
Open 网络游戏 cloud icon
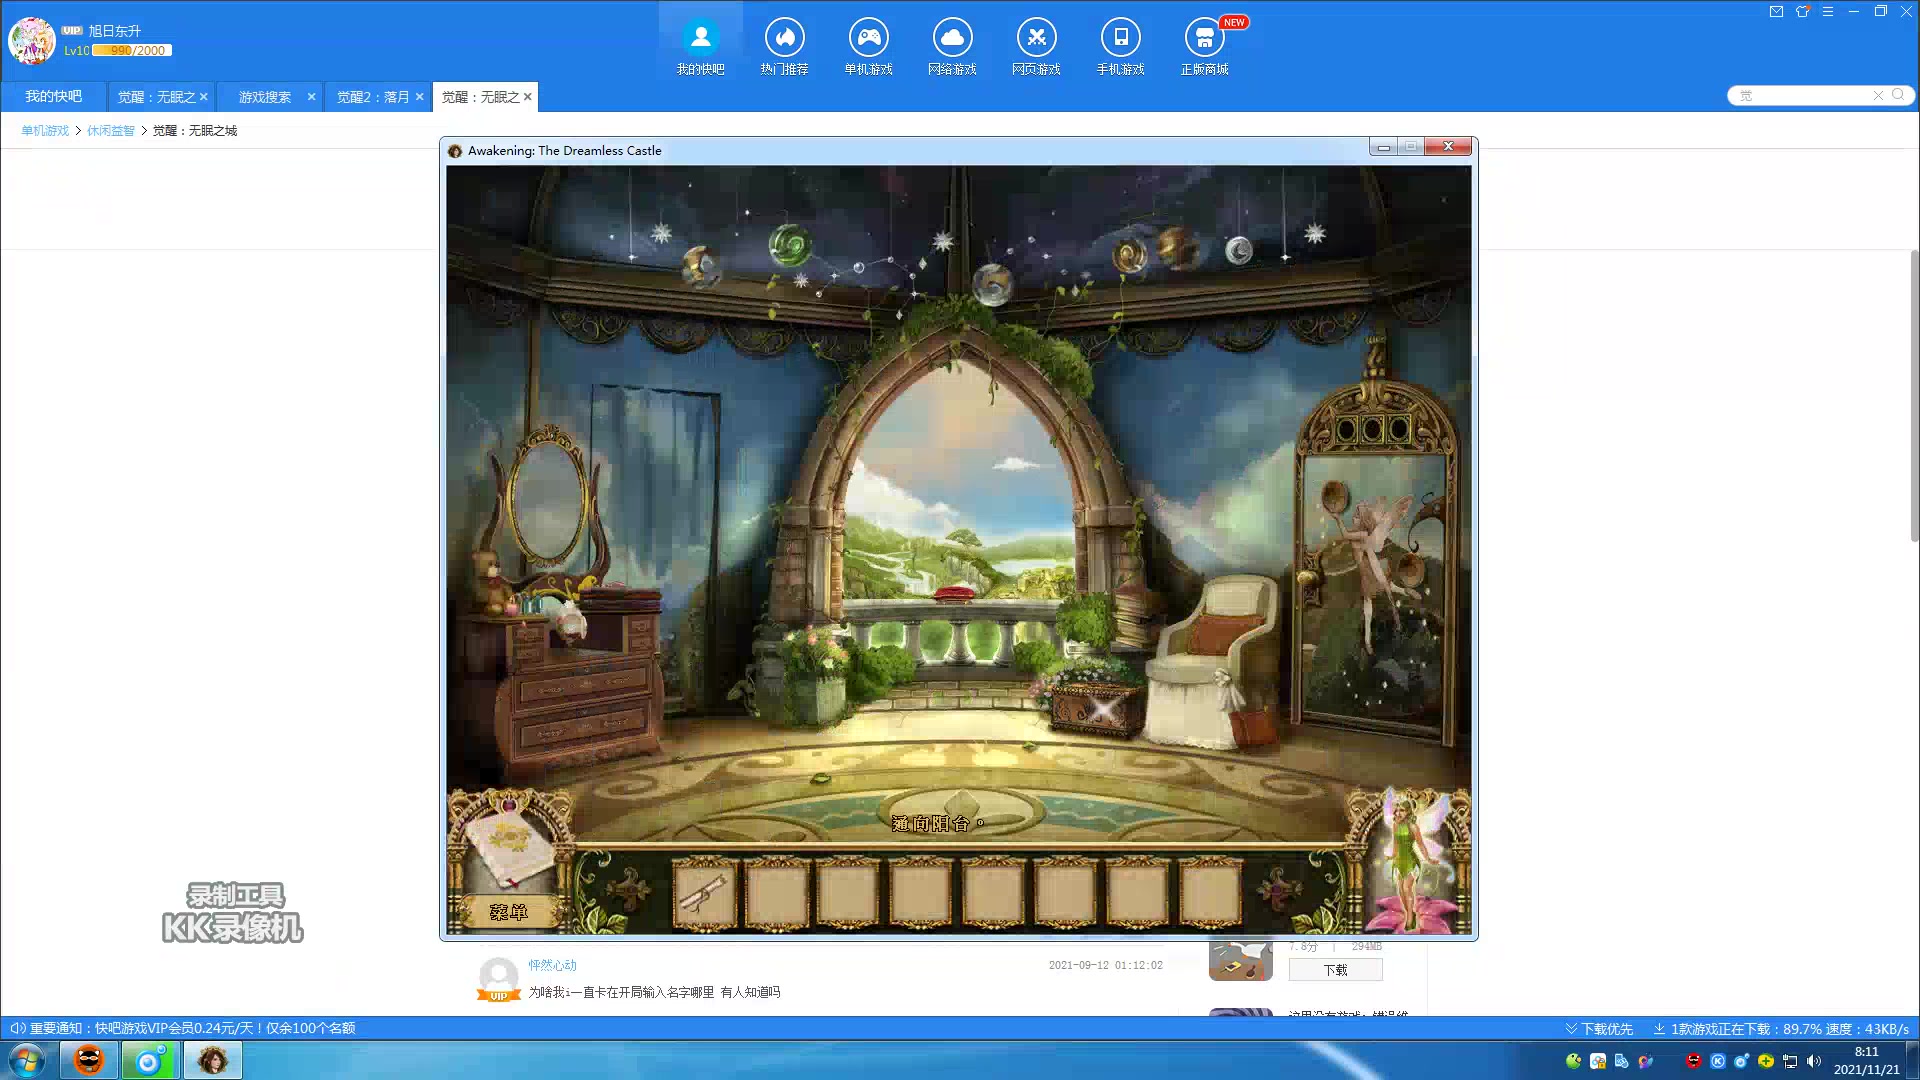click(952, 37)
